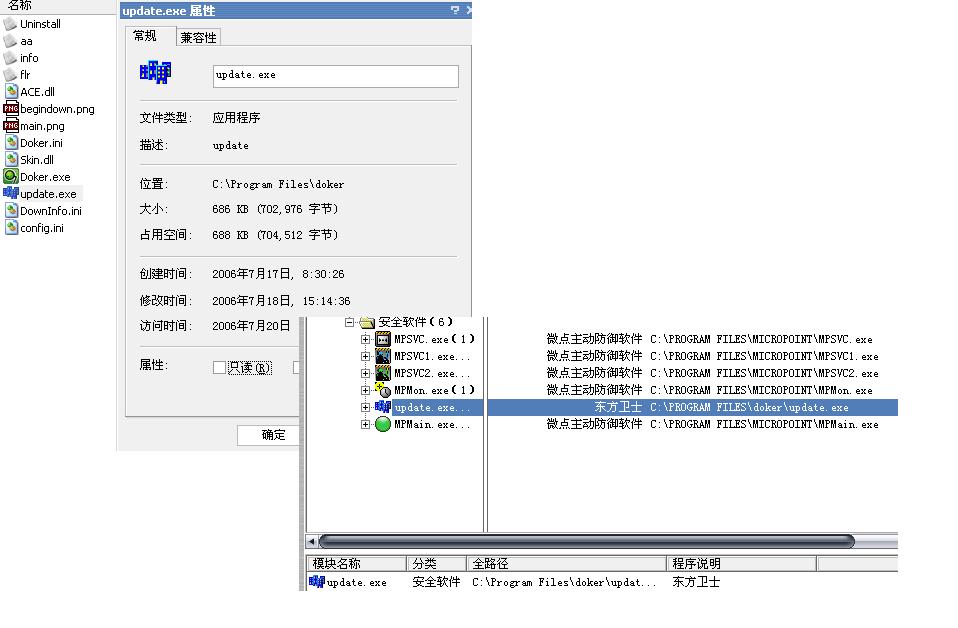This screenshot has height=628, width=958.
Task: Click the help question mark in title bar
Action: (455, 10)
